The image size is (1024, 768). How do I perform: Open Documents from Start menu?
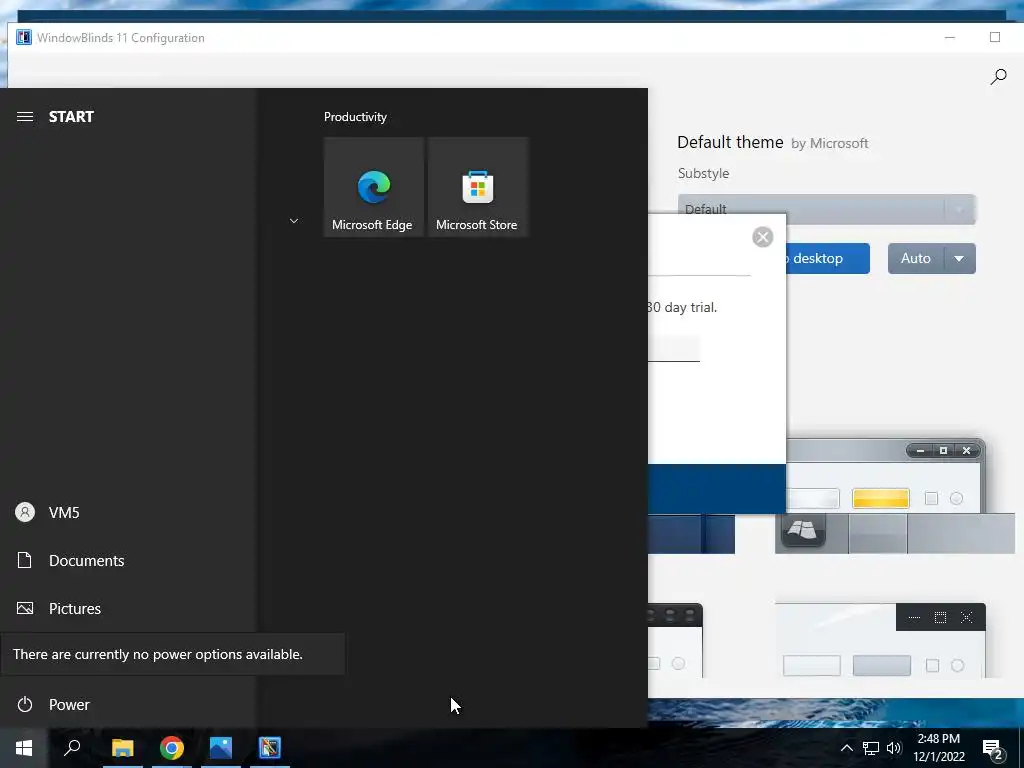tap(128, 560)
